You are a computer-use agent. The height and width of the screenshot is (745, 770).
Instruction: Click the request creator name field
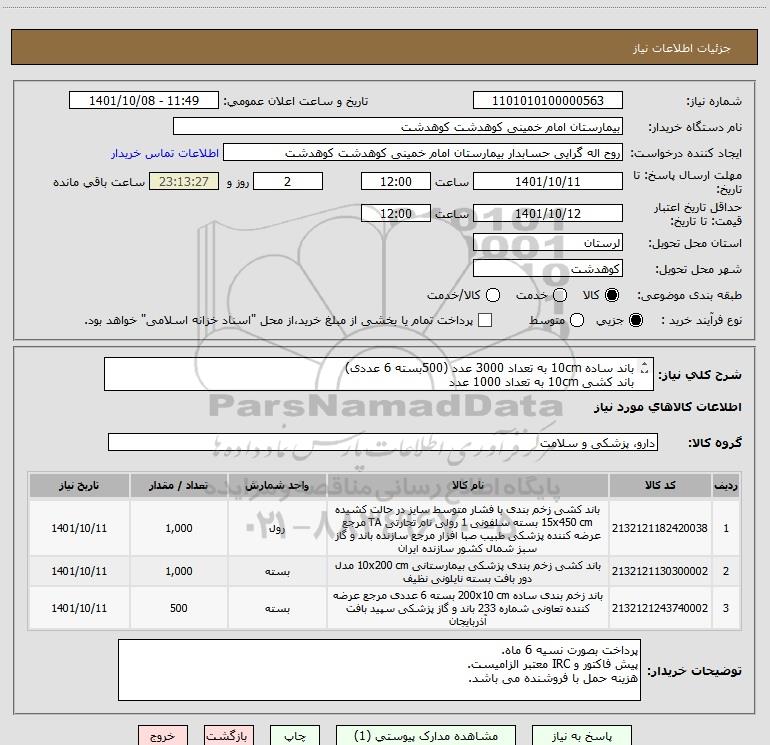[423, 153]
